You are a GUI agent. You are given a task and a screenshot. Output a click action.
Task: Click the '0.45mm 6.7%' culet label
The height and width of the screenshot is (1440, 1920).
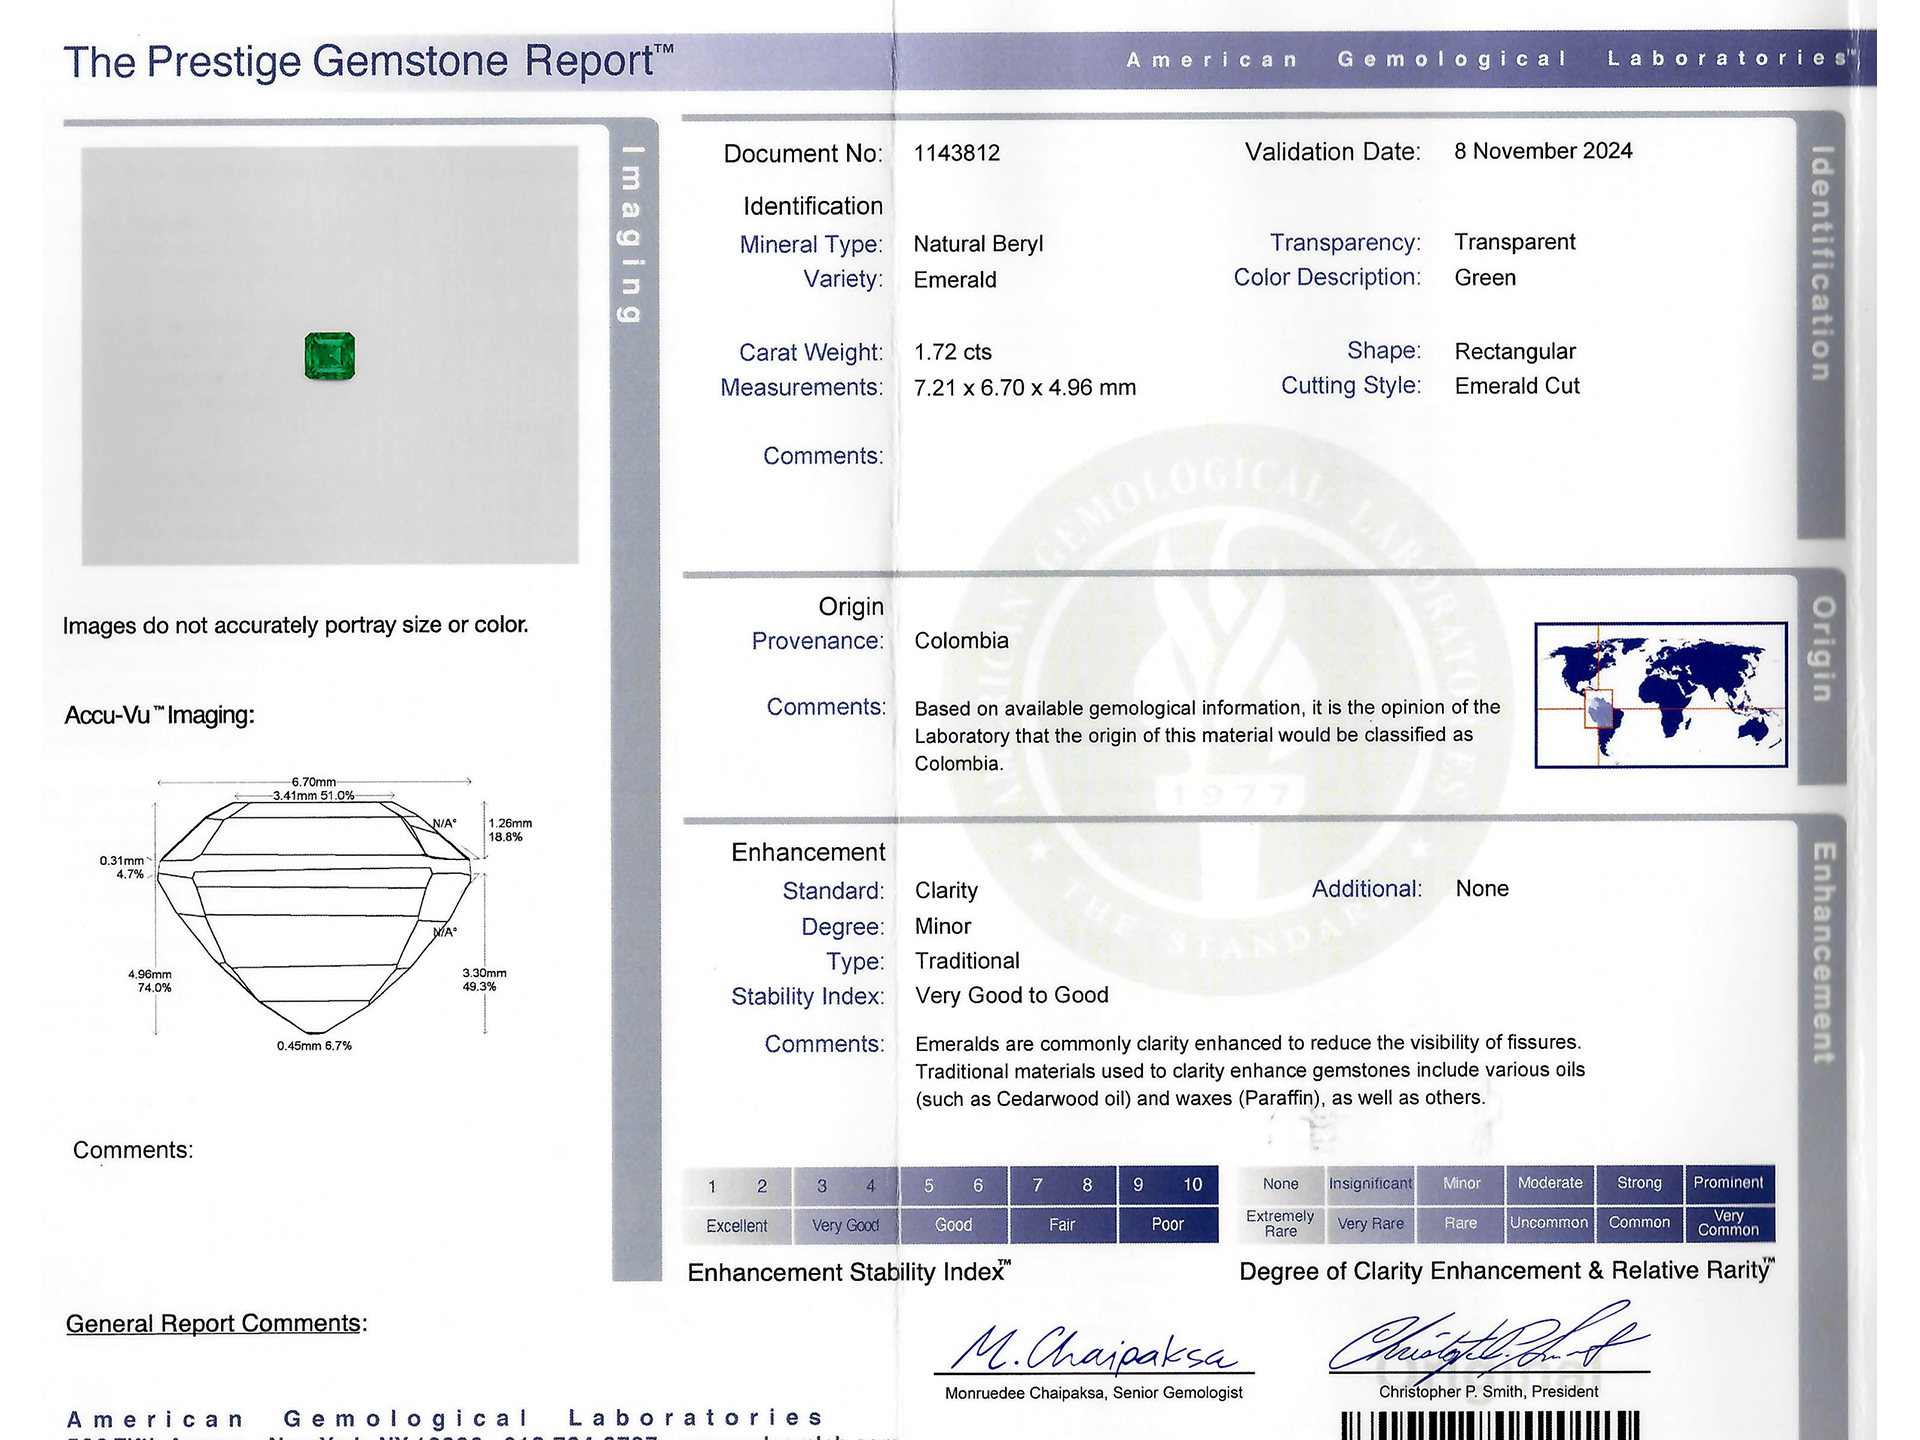click(314, 1046)
